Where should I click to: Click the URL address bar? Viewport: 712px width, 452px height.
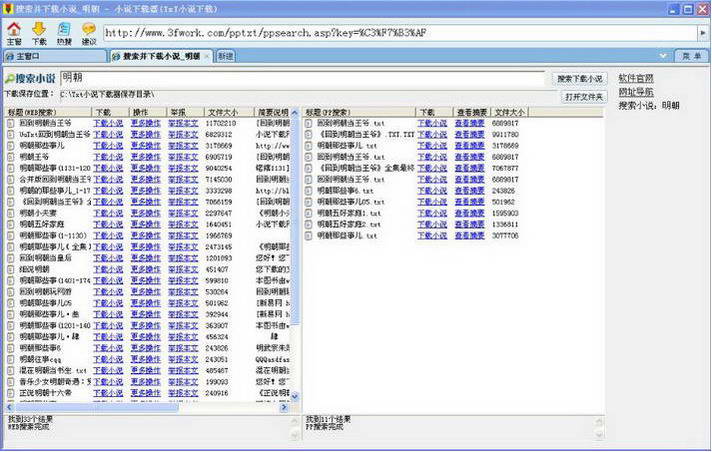coord(400,33)
